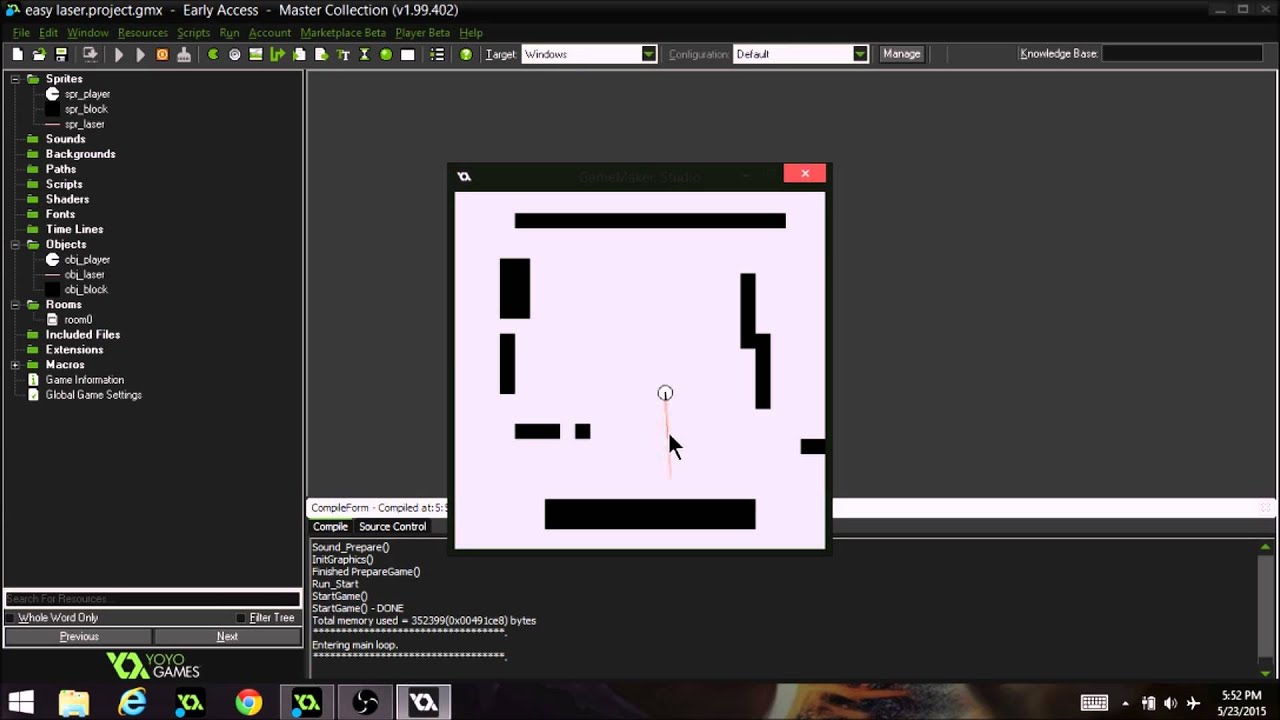Switch to the Source Control tab
The height and width of the screenshot is (720, 1280).
[392, 527]
